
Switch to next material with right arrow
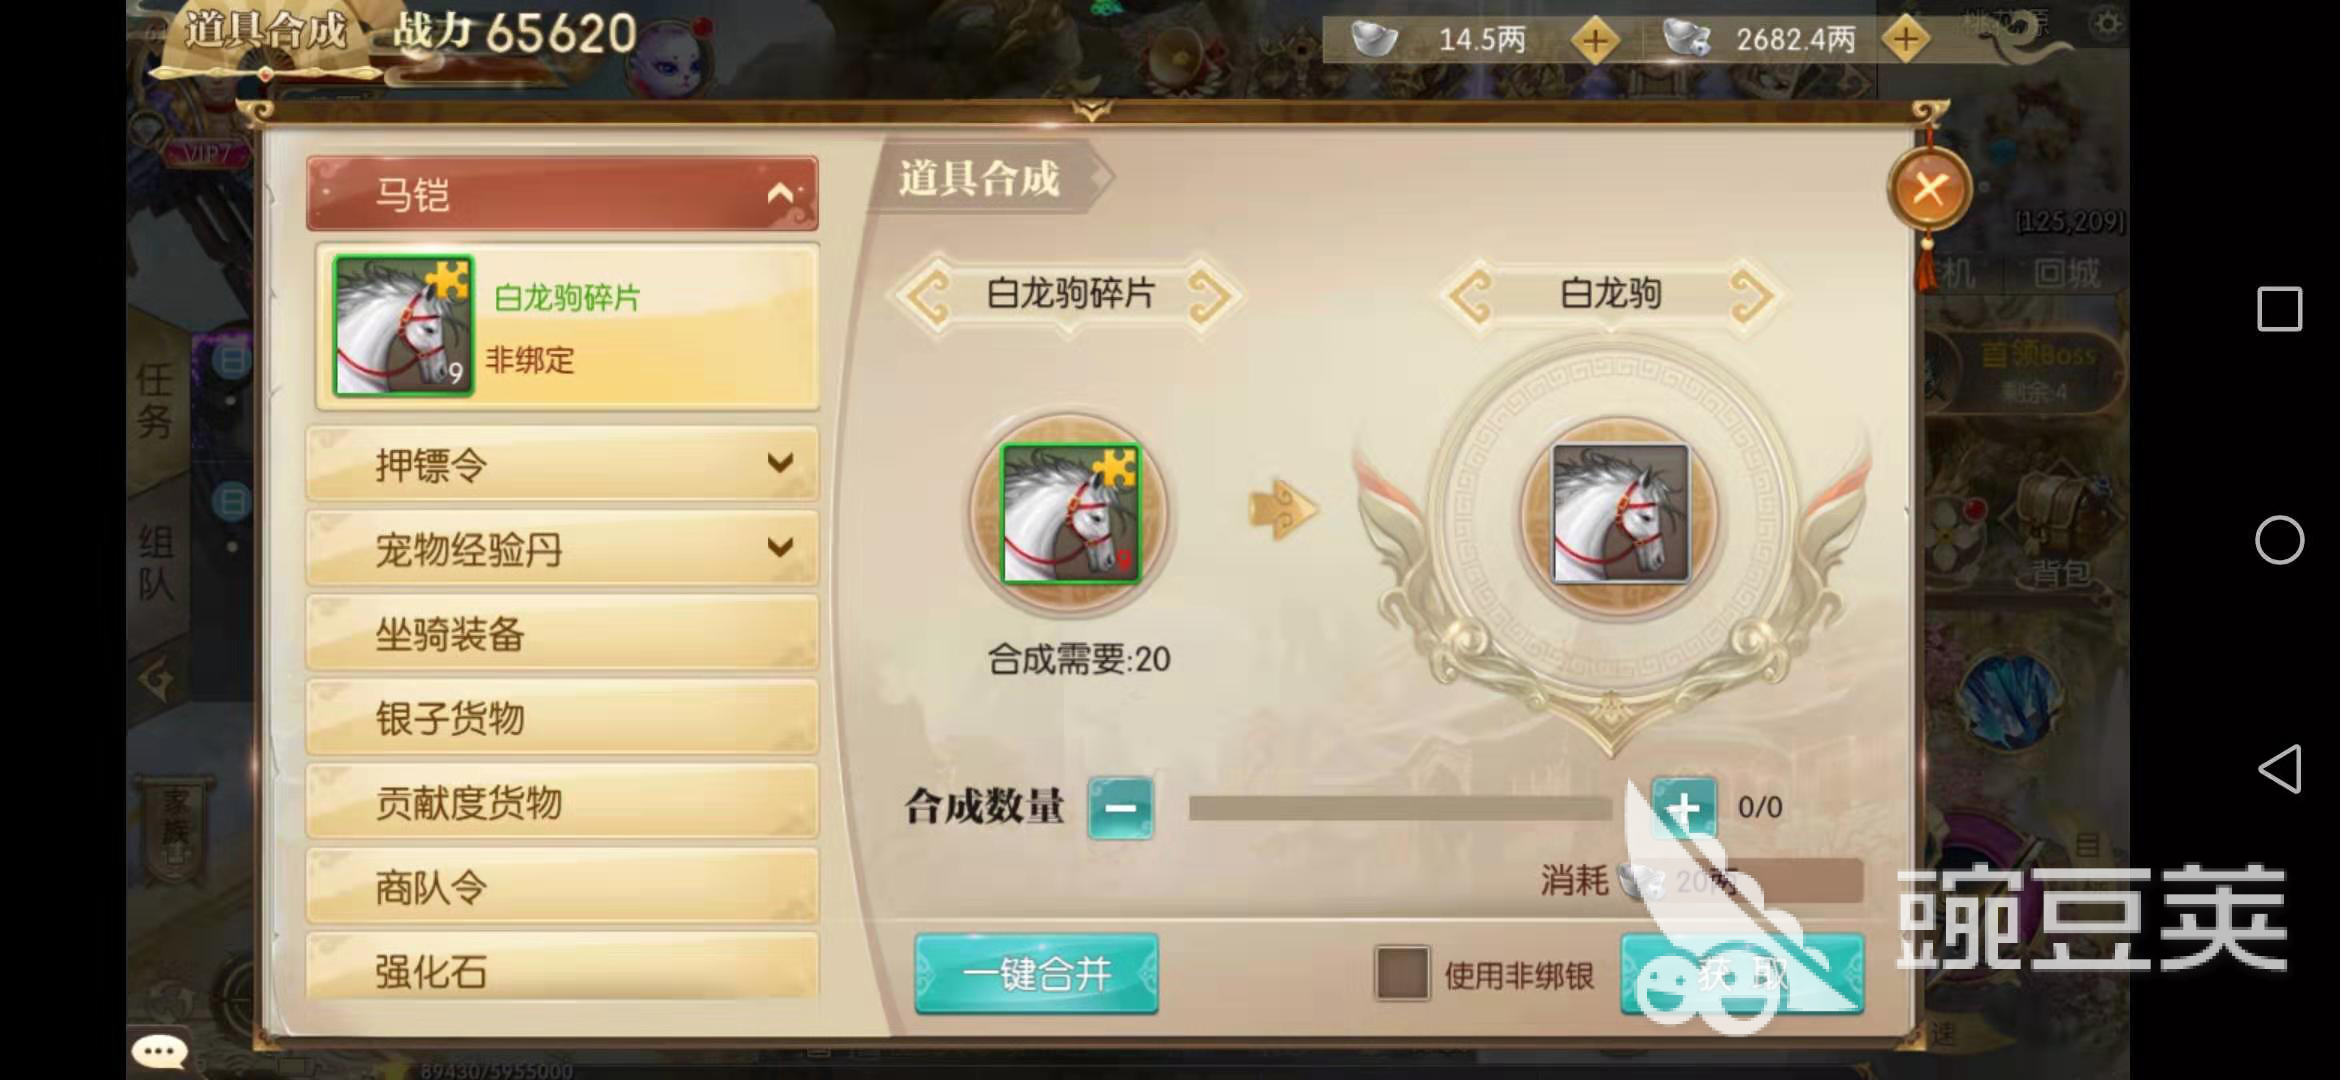coord(1211,294)
